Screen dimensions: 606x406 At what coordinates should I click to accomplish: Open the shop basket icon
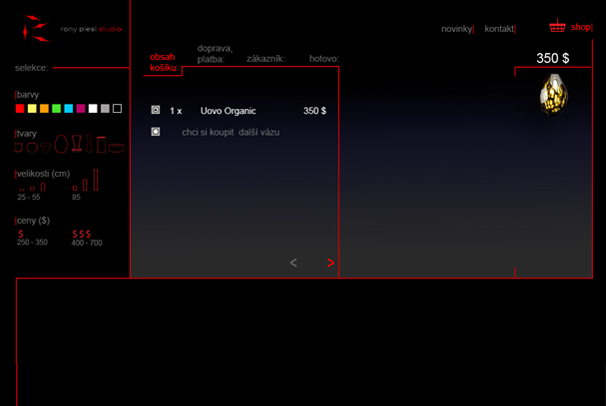557,27
